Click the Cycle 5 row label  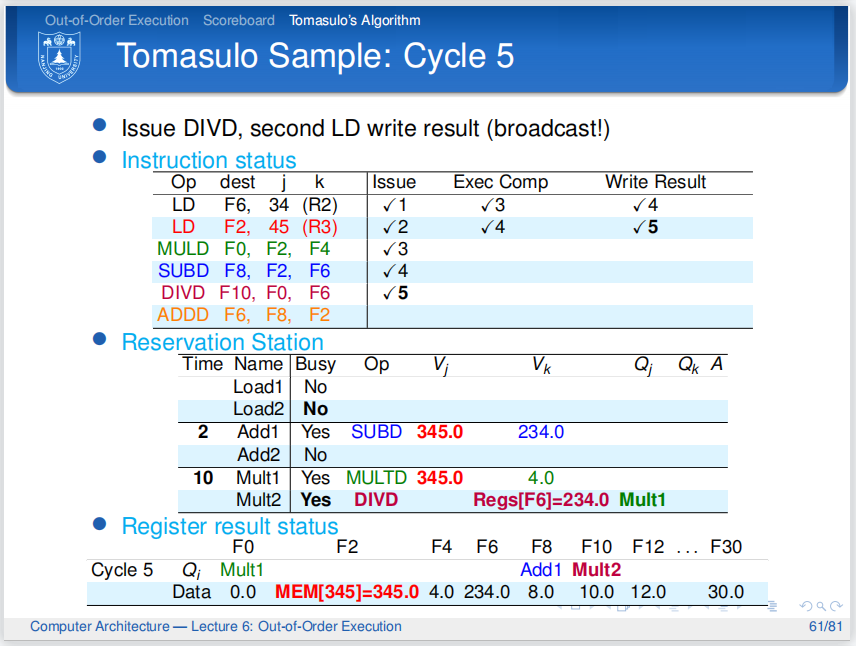pos(122,570)
